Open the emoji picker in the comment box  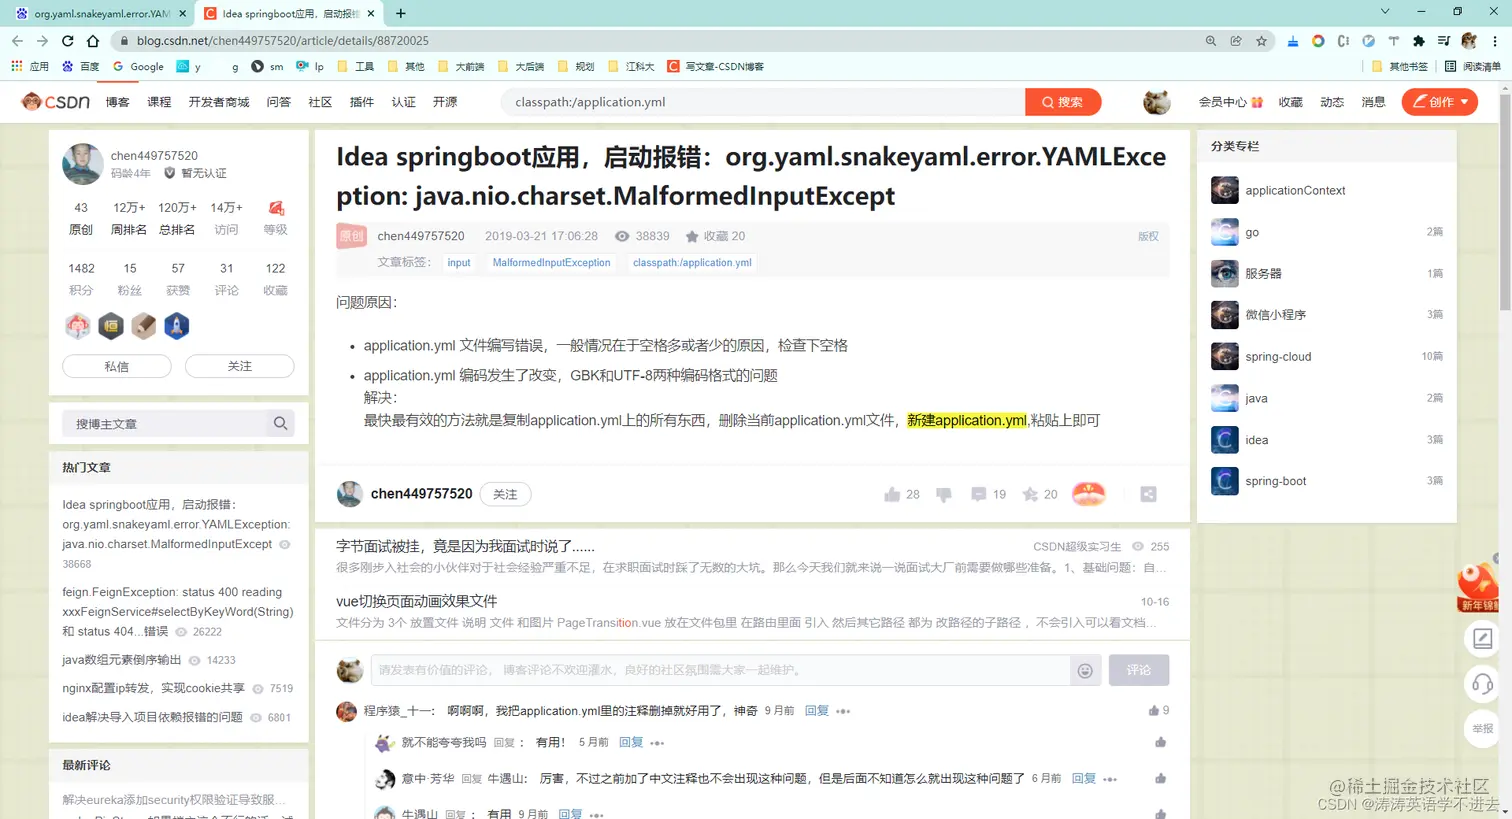click(1085, 670)
